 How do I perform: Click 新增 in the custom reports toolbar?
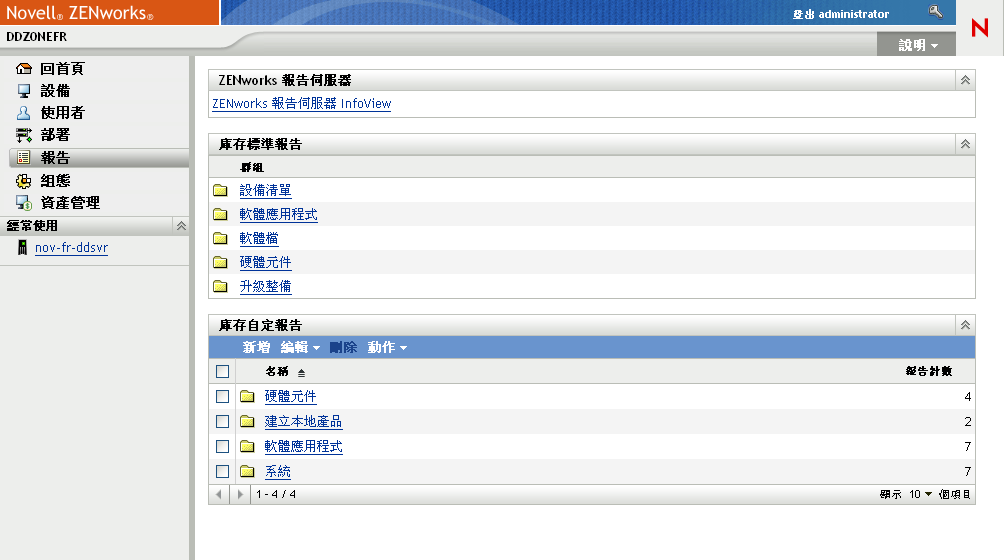pos(256,348)
